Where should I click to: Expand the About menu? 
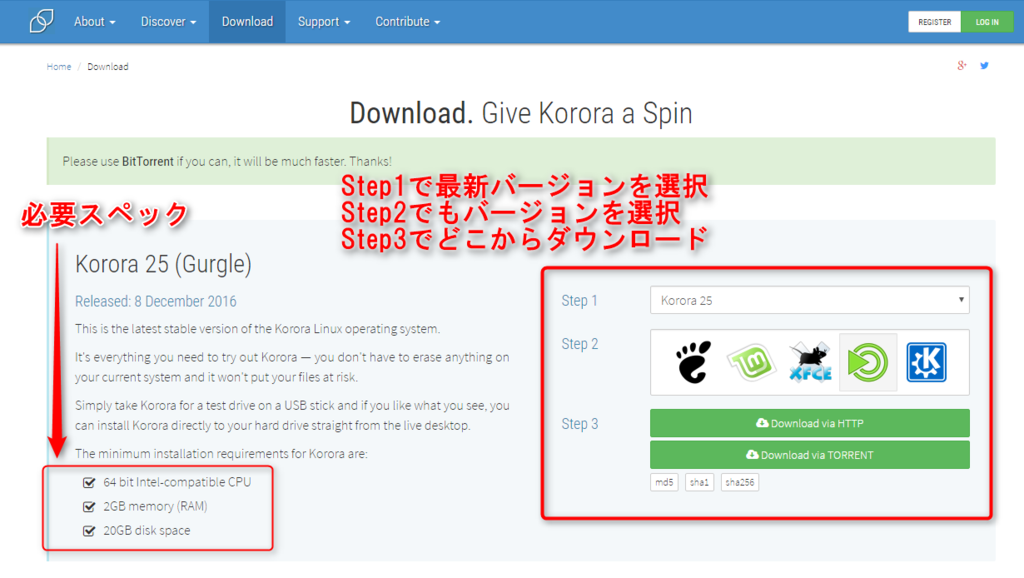95,22
